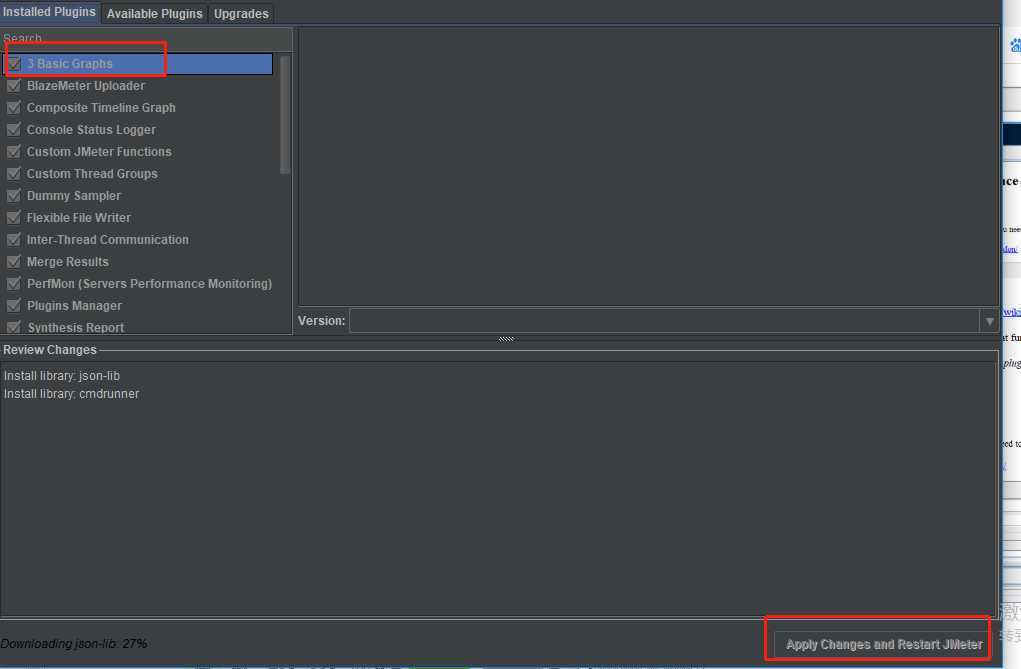
Task: Switch to the Installed Plugins tab
Action: click(49, 12)
